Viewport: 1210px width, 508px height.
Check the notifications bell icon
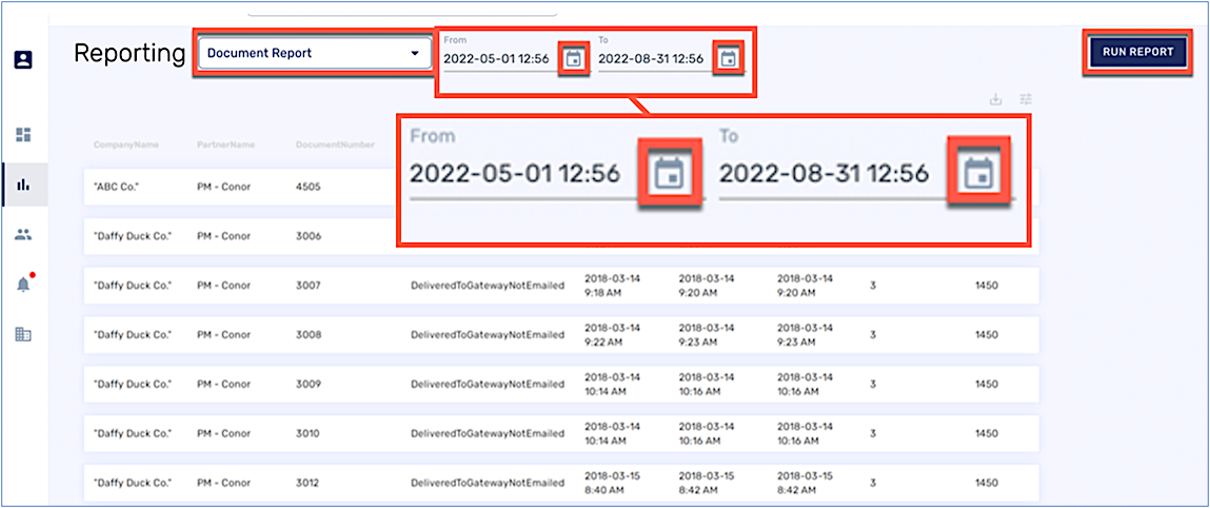pyautogui.click(x=23, y=285)
